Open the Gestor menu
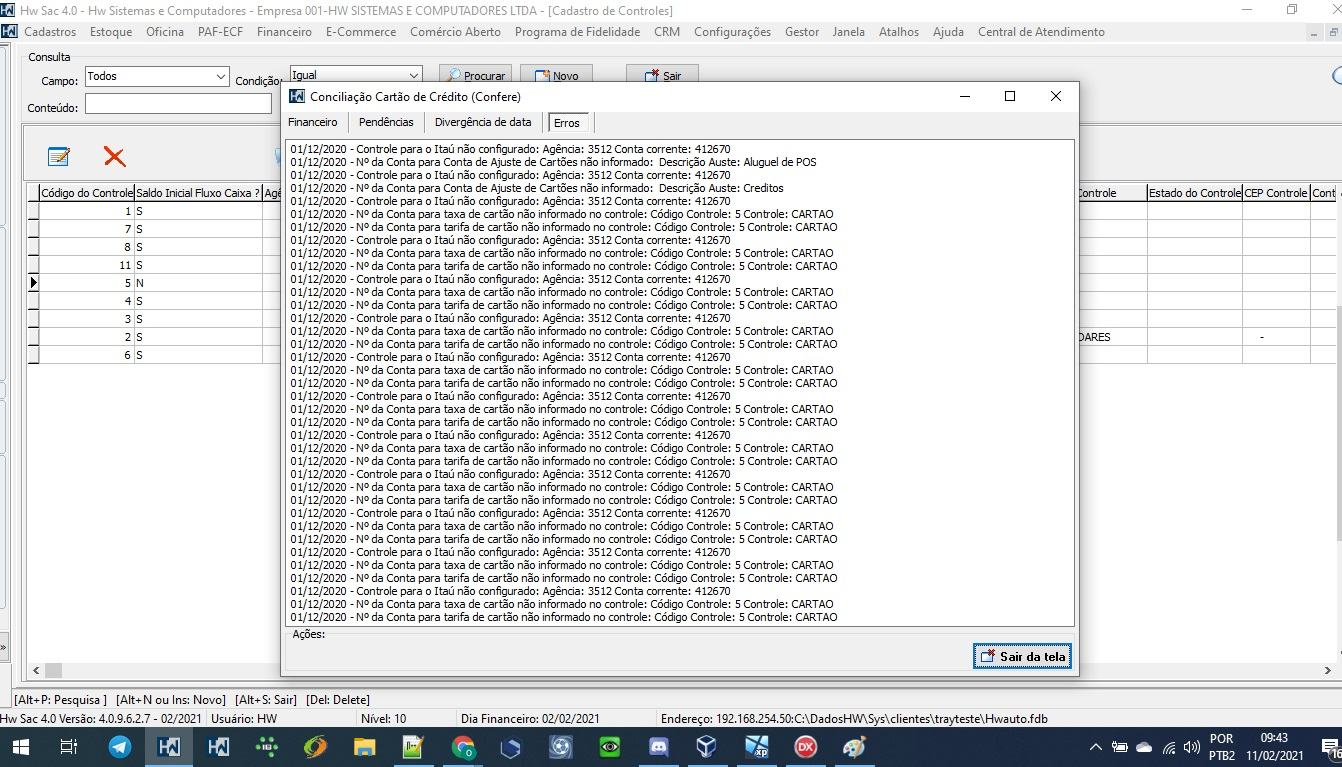This screenshot has width=1342, height=767. point(802,32)
